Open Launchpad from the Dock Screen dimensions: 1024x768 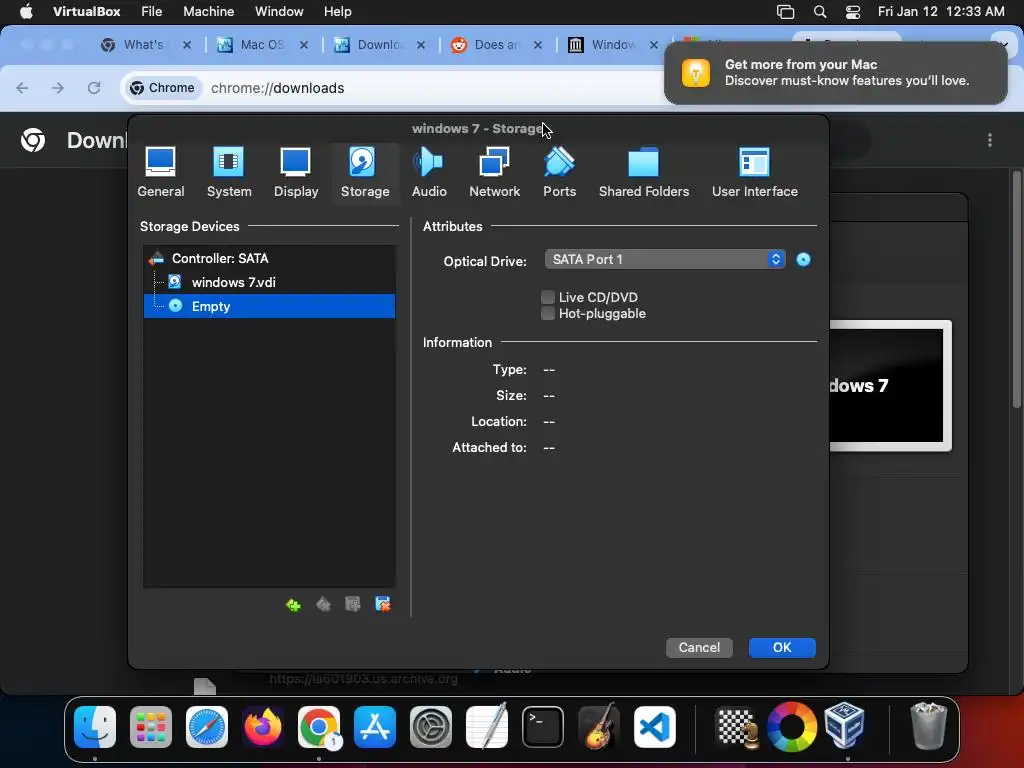(x=151, y=727)
